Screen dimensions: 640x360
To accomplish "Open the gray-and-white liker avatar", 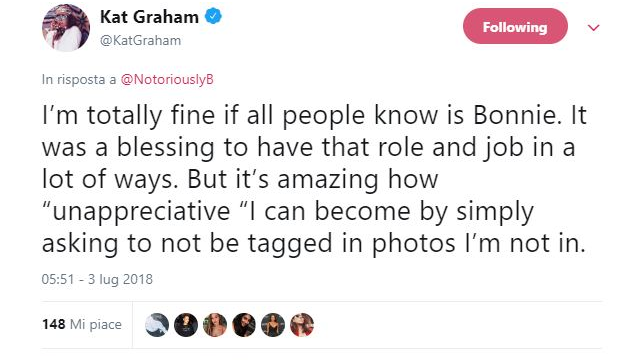I will (157, 325).
